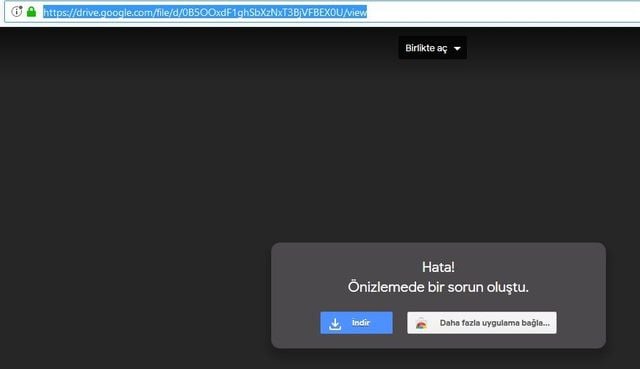Screen dimensions: 640x369
Task: Click the green padlock security icon
Action: (31, 12)
